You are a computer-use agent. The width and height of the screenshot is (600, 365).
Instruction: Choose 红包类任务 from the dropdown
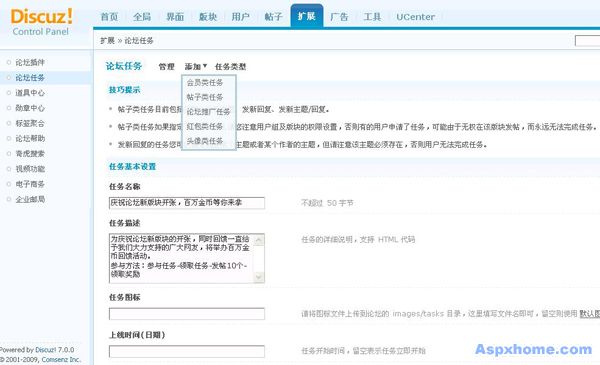point(205,126)
